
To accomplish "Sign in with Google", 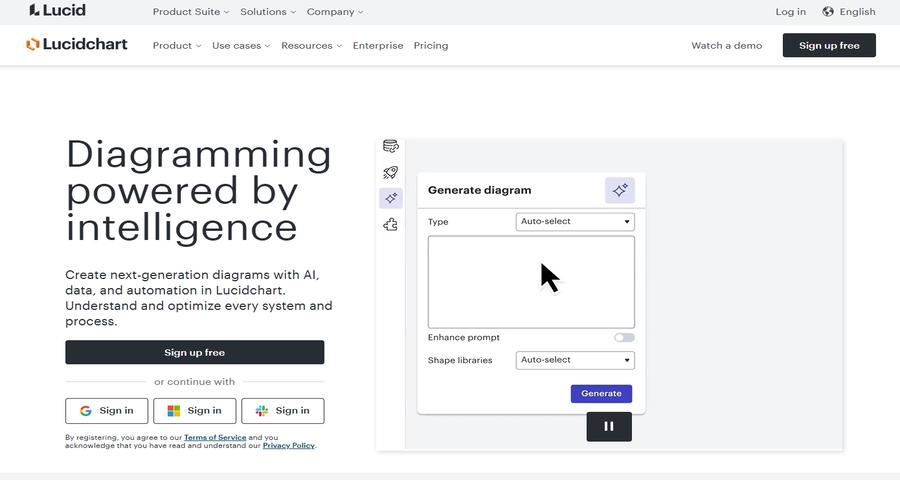I will [x=106, y=411].
